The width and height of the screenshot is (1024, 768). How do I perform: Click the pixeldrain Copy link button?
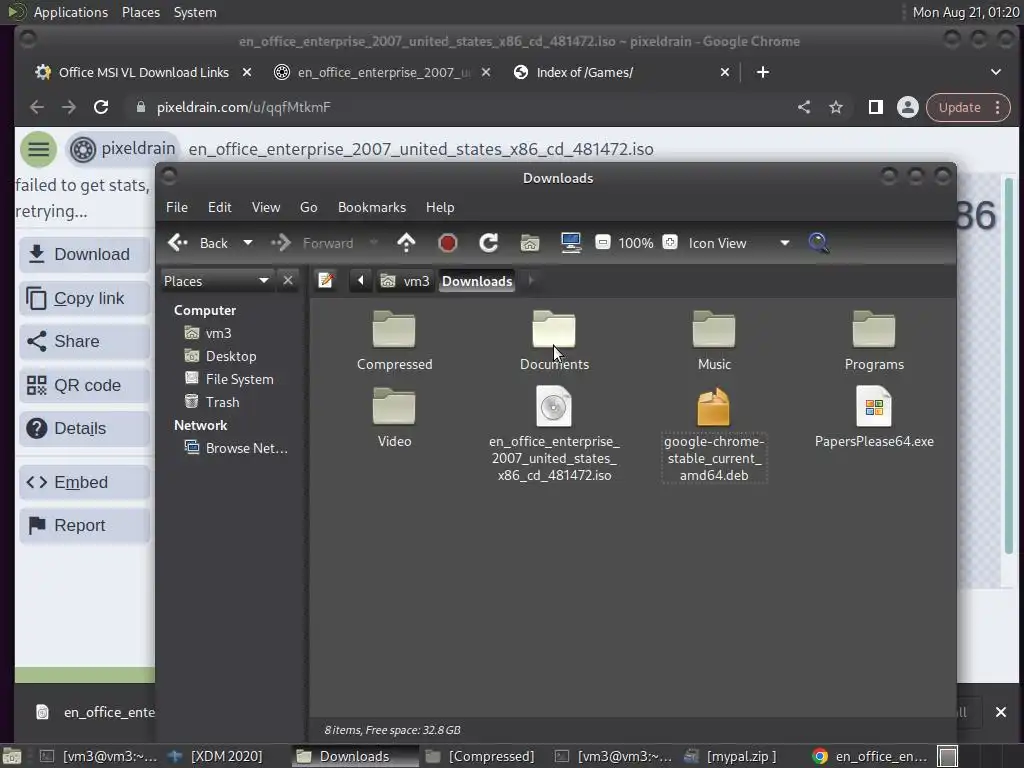(x=85, y=298)
